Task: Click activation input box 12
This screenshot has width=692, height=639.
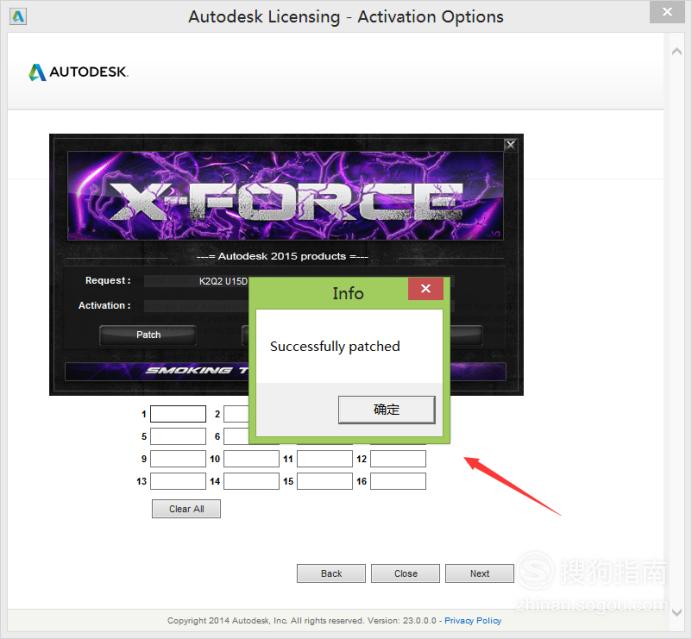Action: click(x=398, y=459)
